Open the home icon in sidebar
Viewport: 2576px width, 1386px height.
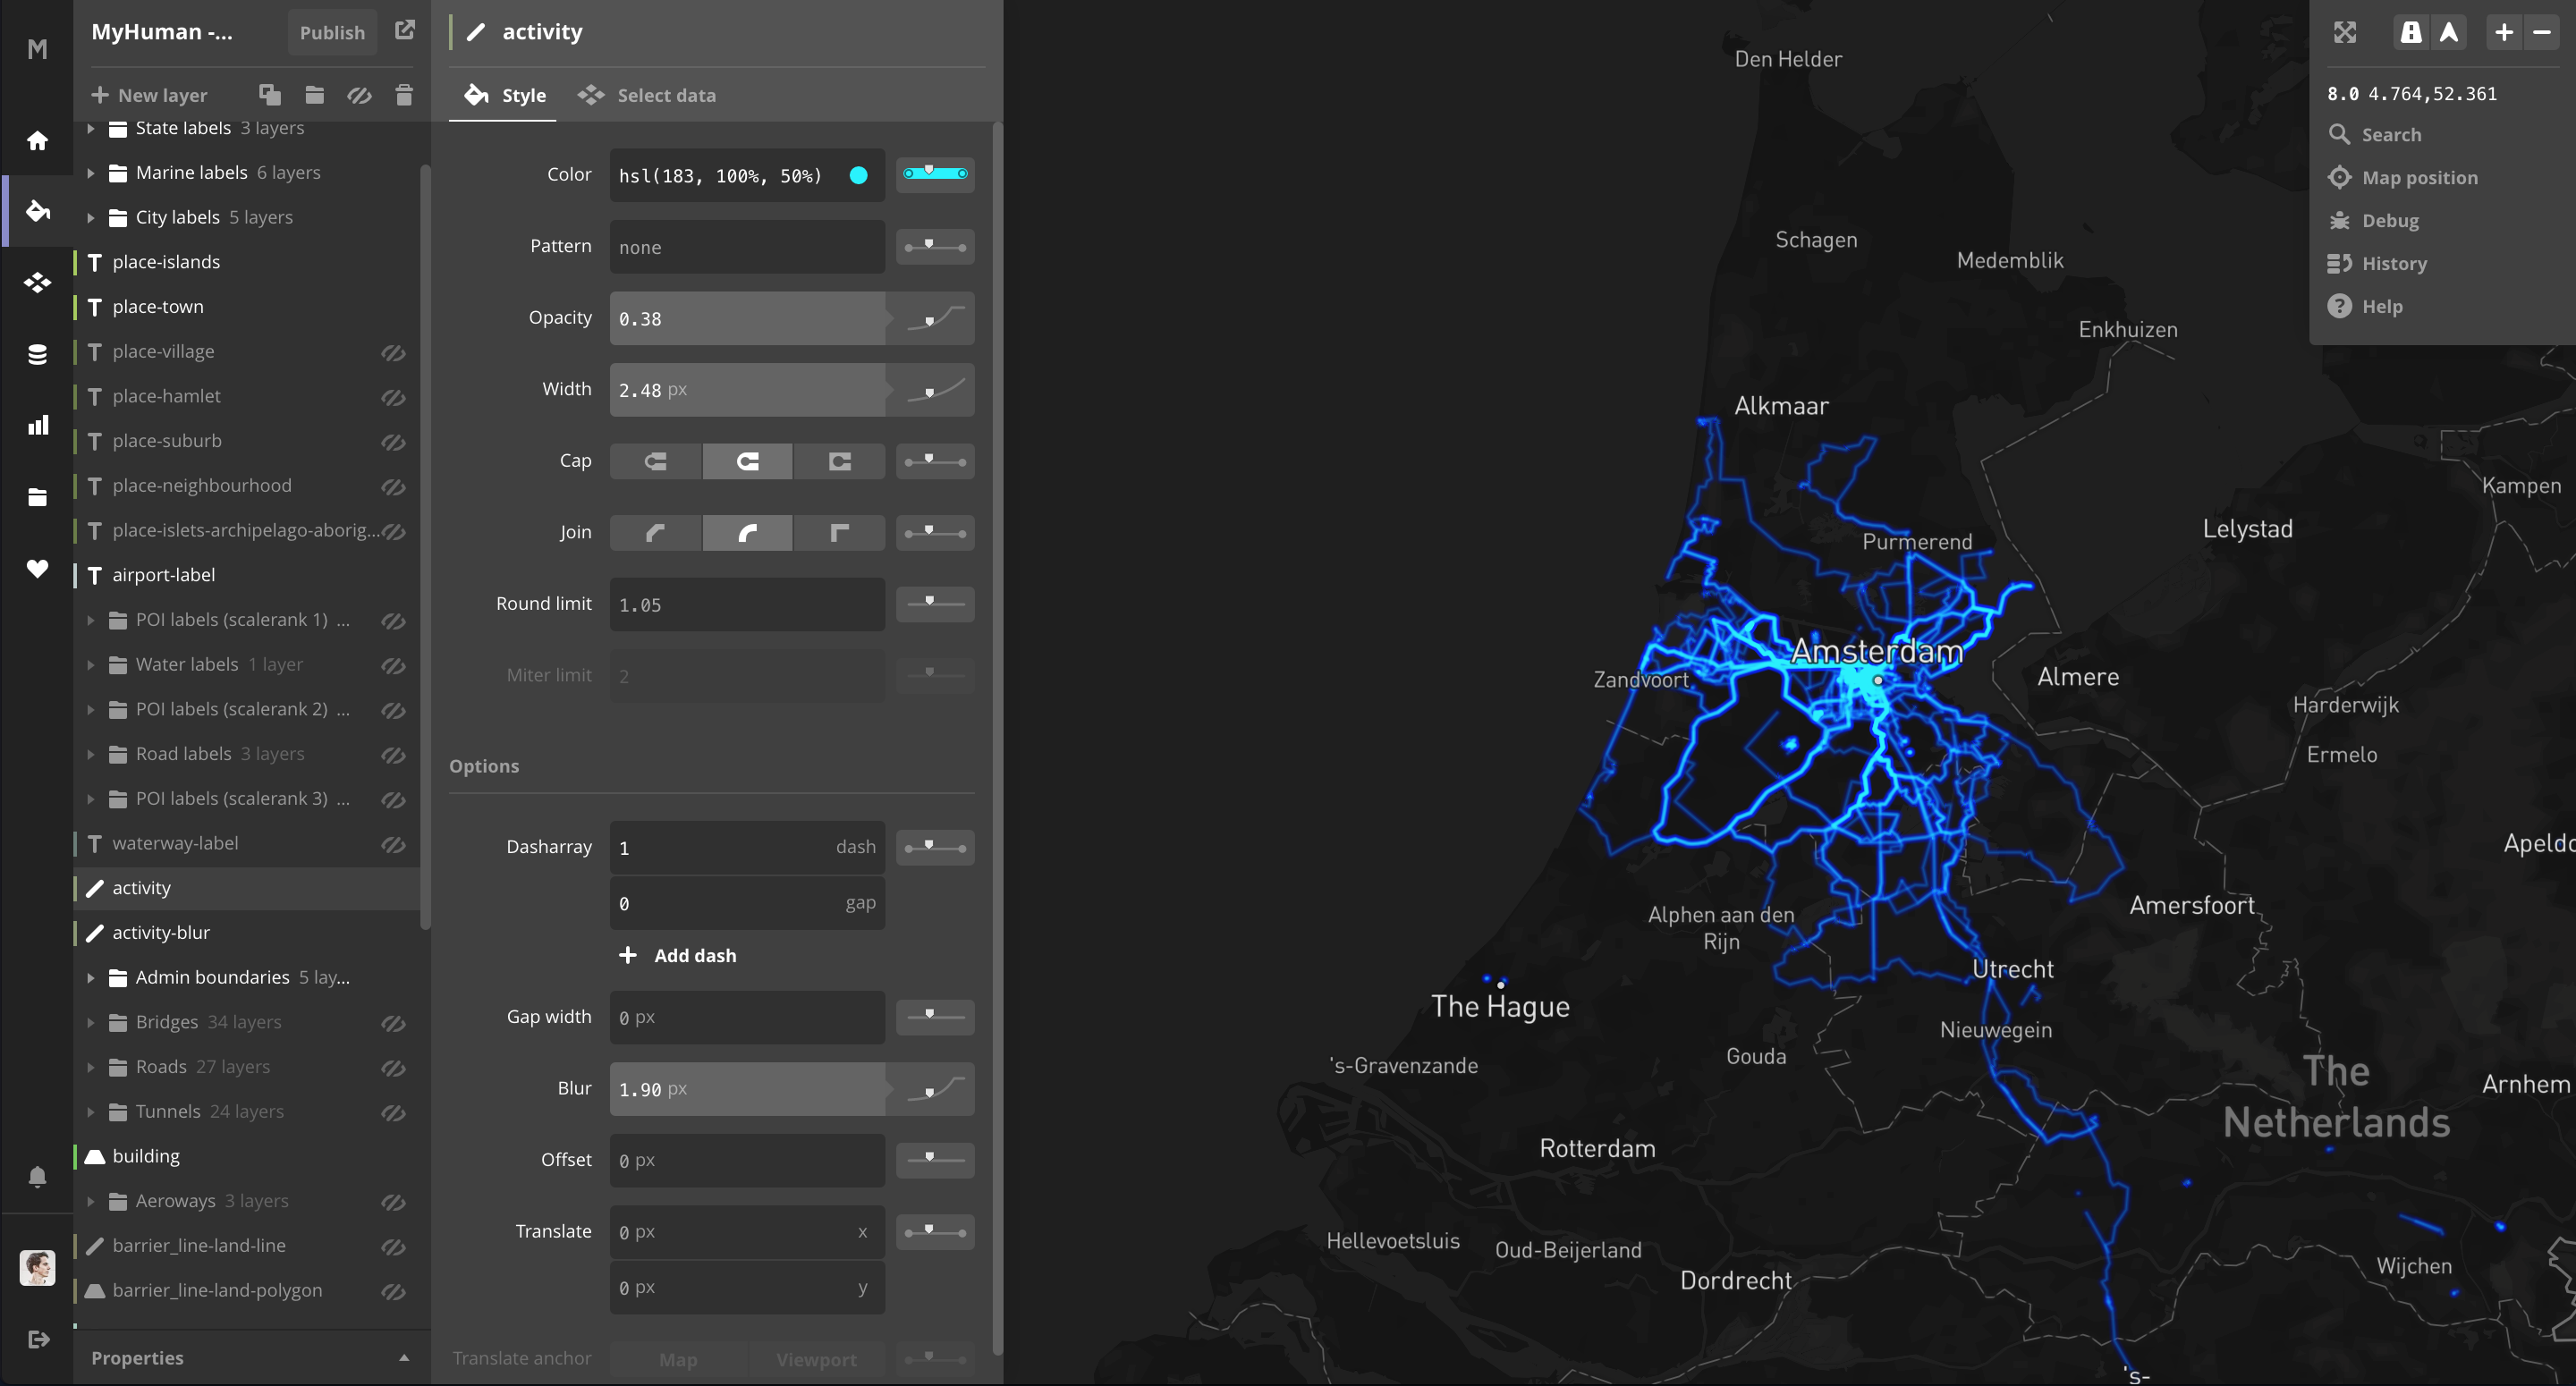(37, 141)
